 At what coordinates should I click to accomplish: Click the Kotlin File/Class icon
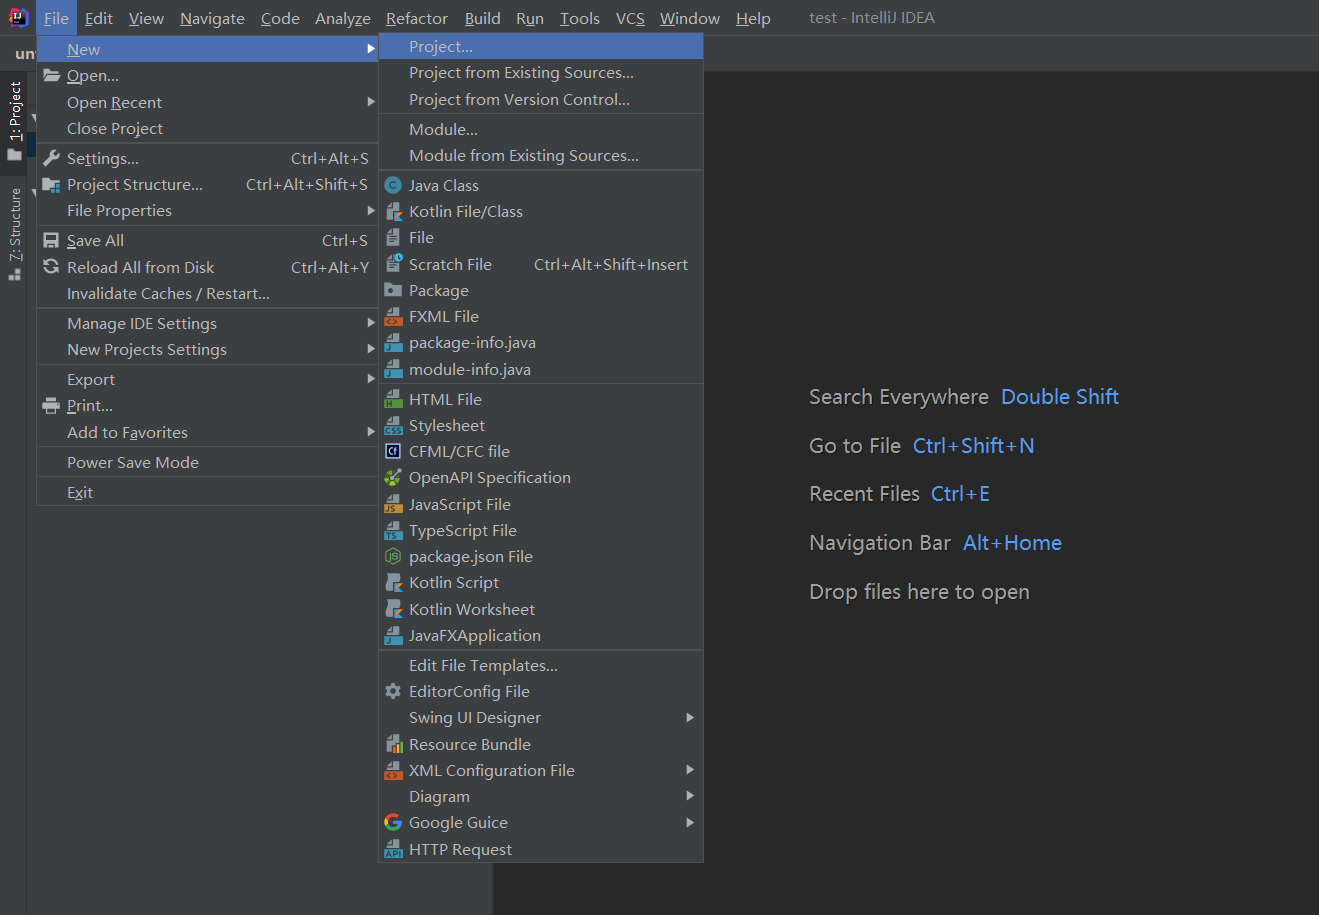[x=393, y=212]
